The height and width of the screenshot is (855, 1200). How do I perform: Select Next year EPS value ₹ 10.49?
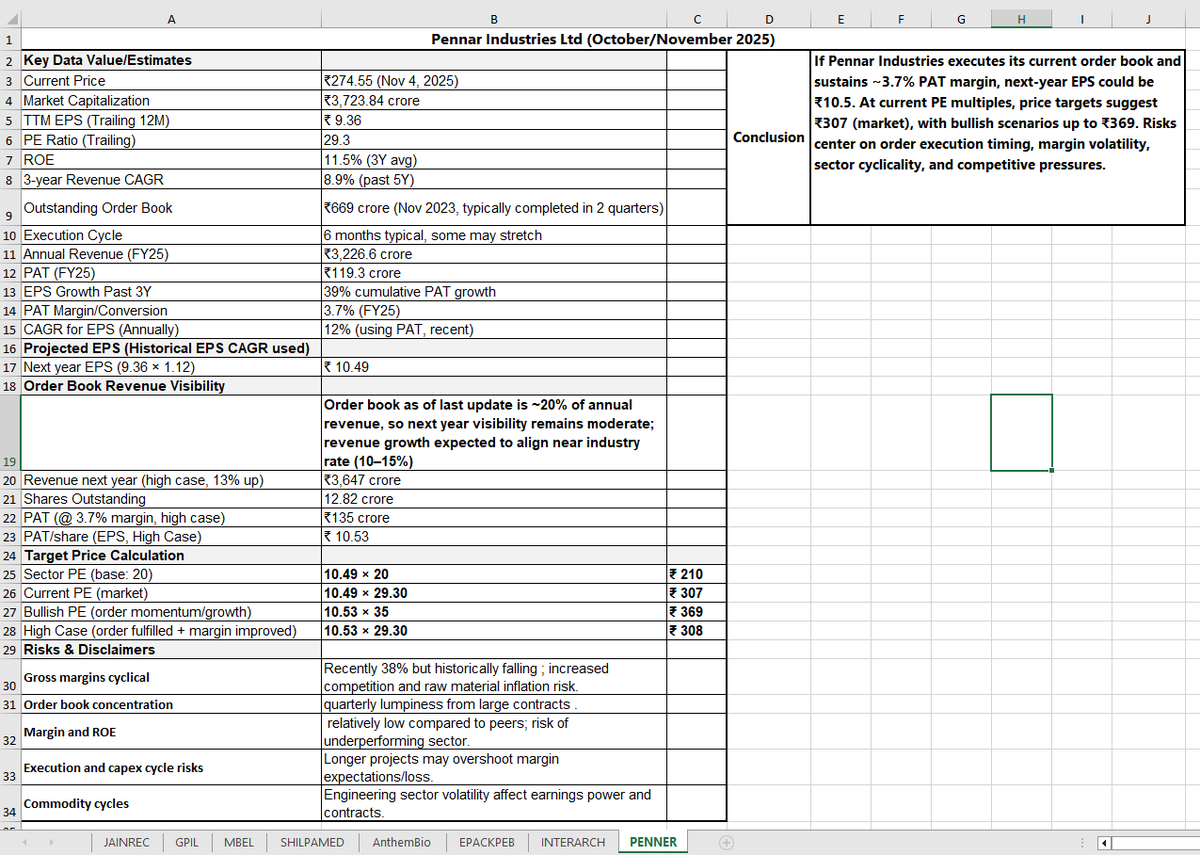click(494, 367)
